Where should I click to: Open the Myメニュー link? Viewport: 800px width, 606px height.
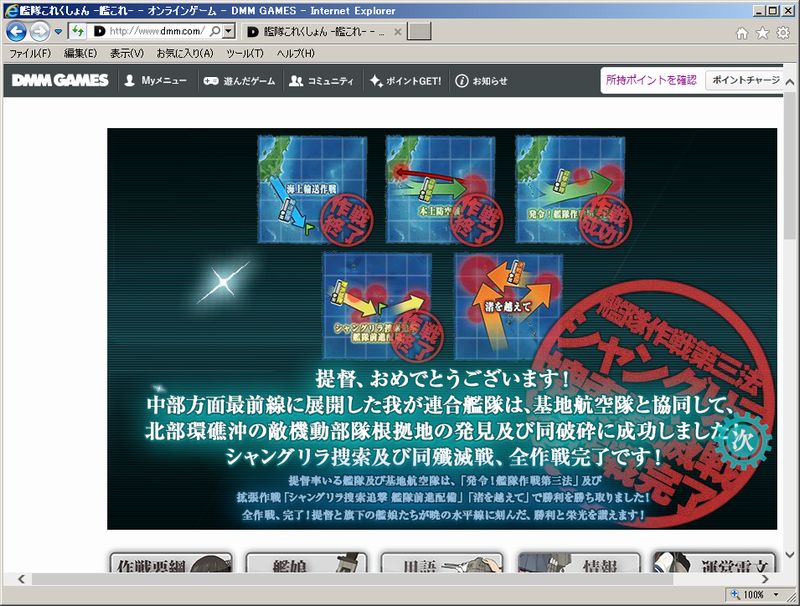coord(156,81)
